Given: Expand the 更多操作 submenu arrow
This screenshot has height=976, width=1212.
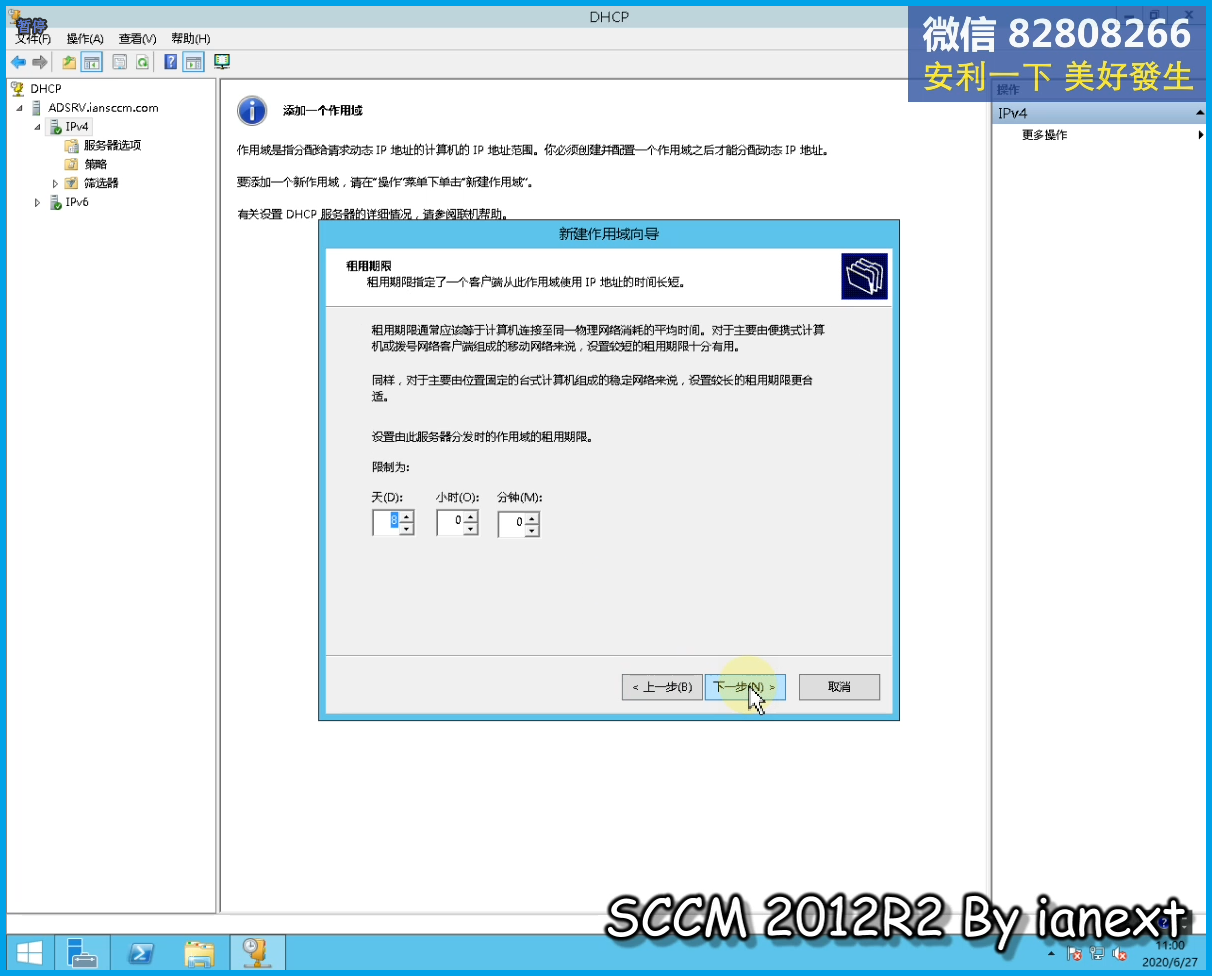Looking at the screenshot, I should tap(1200, 135).
